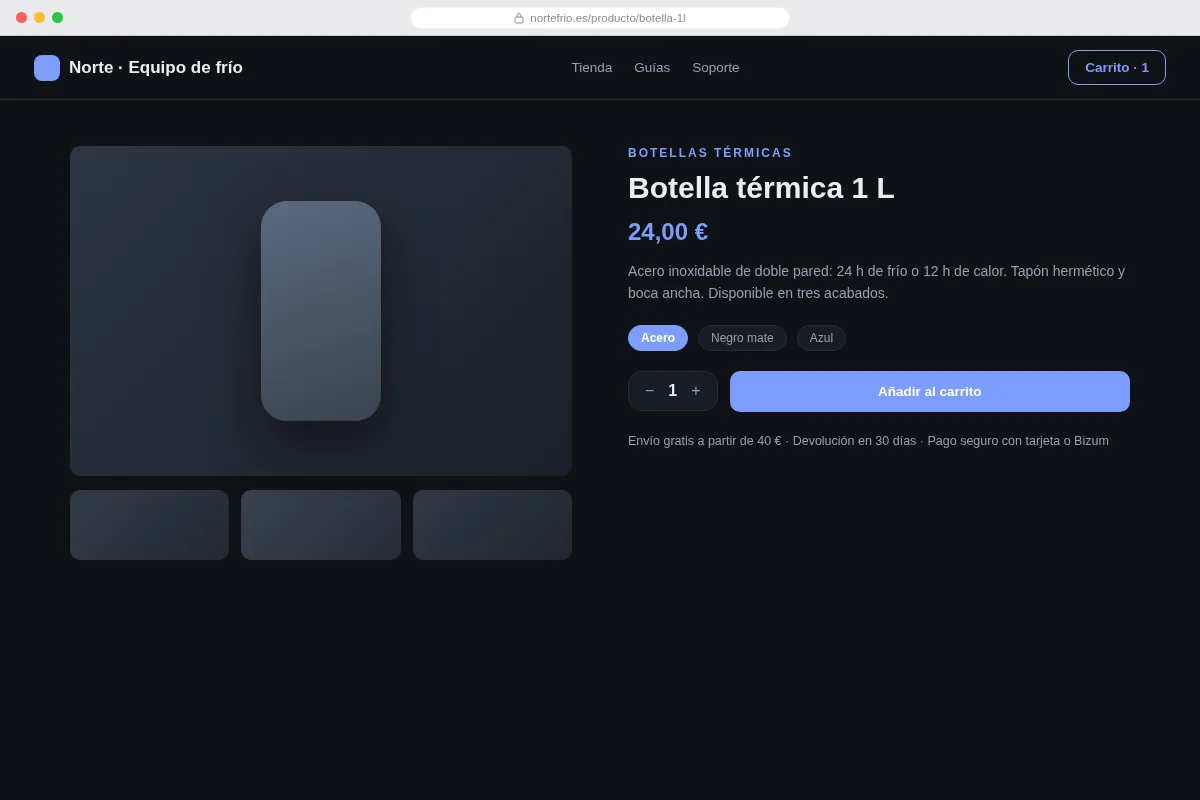The height and width of the screenshot is (800, 1200).
Task: Click the quantity value 1
Action: point(673,391)
